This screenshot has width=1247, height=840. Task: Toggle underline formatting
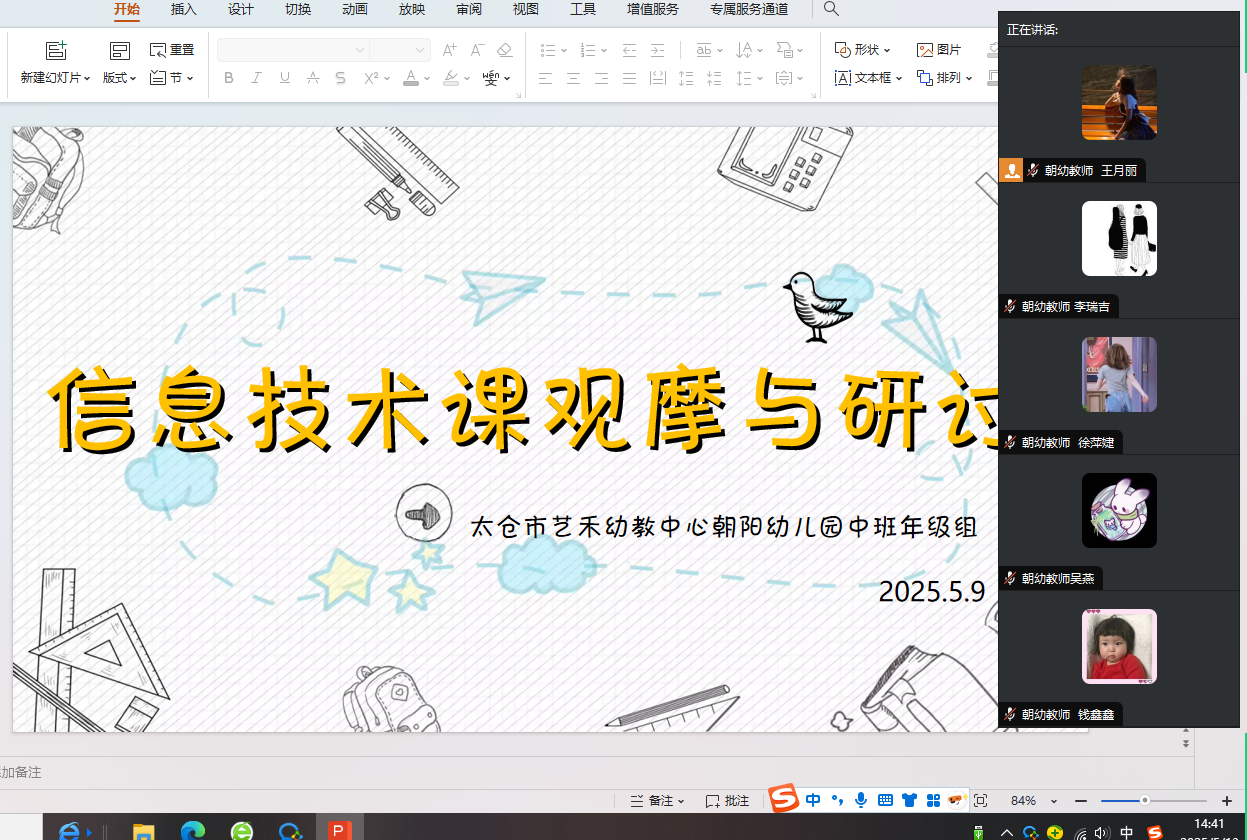(285, 78)
